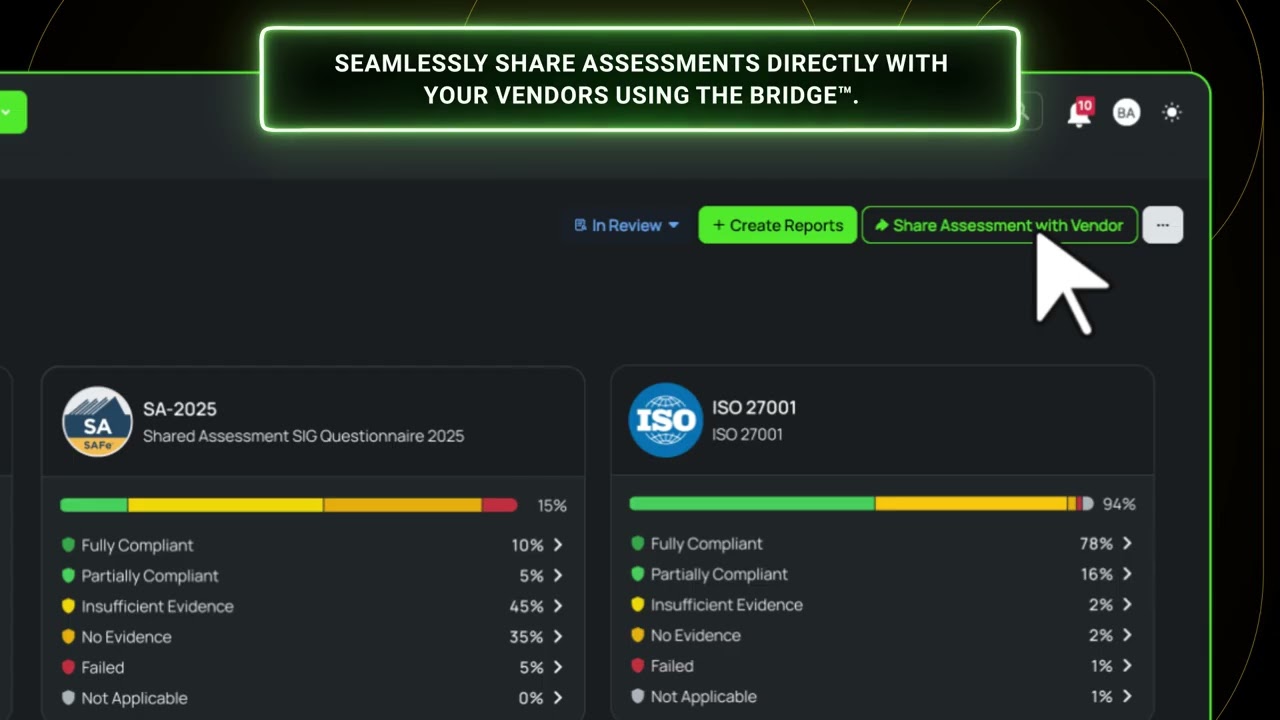The height and width of the screenshot is (720, 1280).
Task: Open the notifications bell with 10 badge
Action: (x=1080, y=113)
